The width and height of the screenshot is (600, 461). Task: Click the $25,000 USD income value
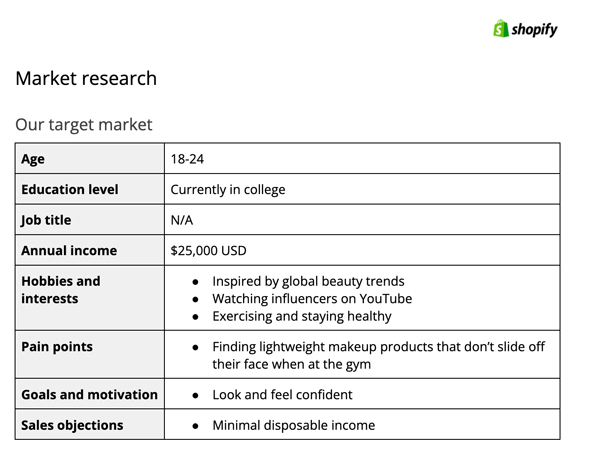209,251
